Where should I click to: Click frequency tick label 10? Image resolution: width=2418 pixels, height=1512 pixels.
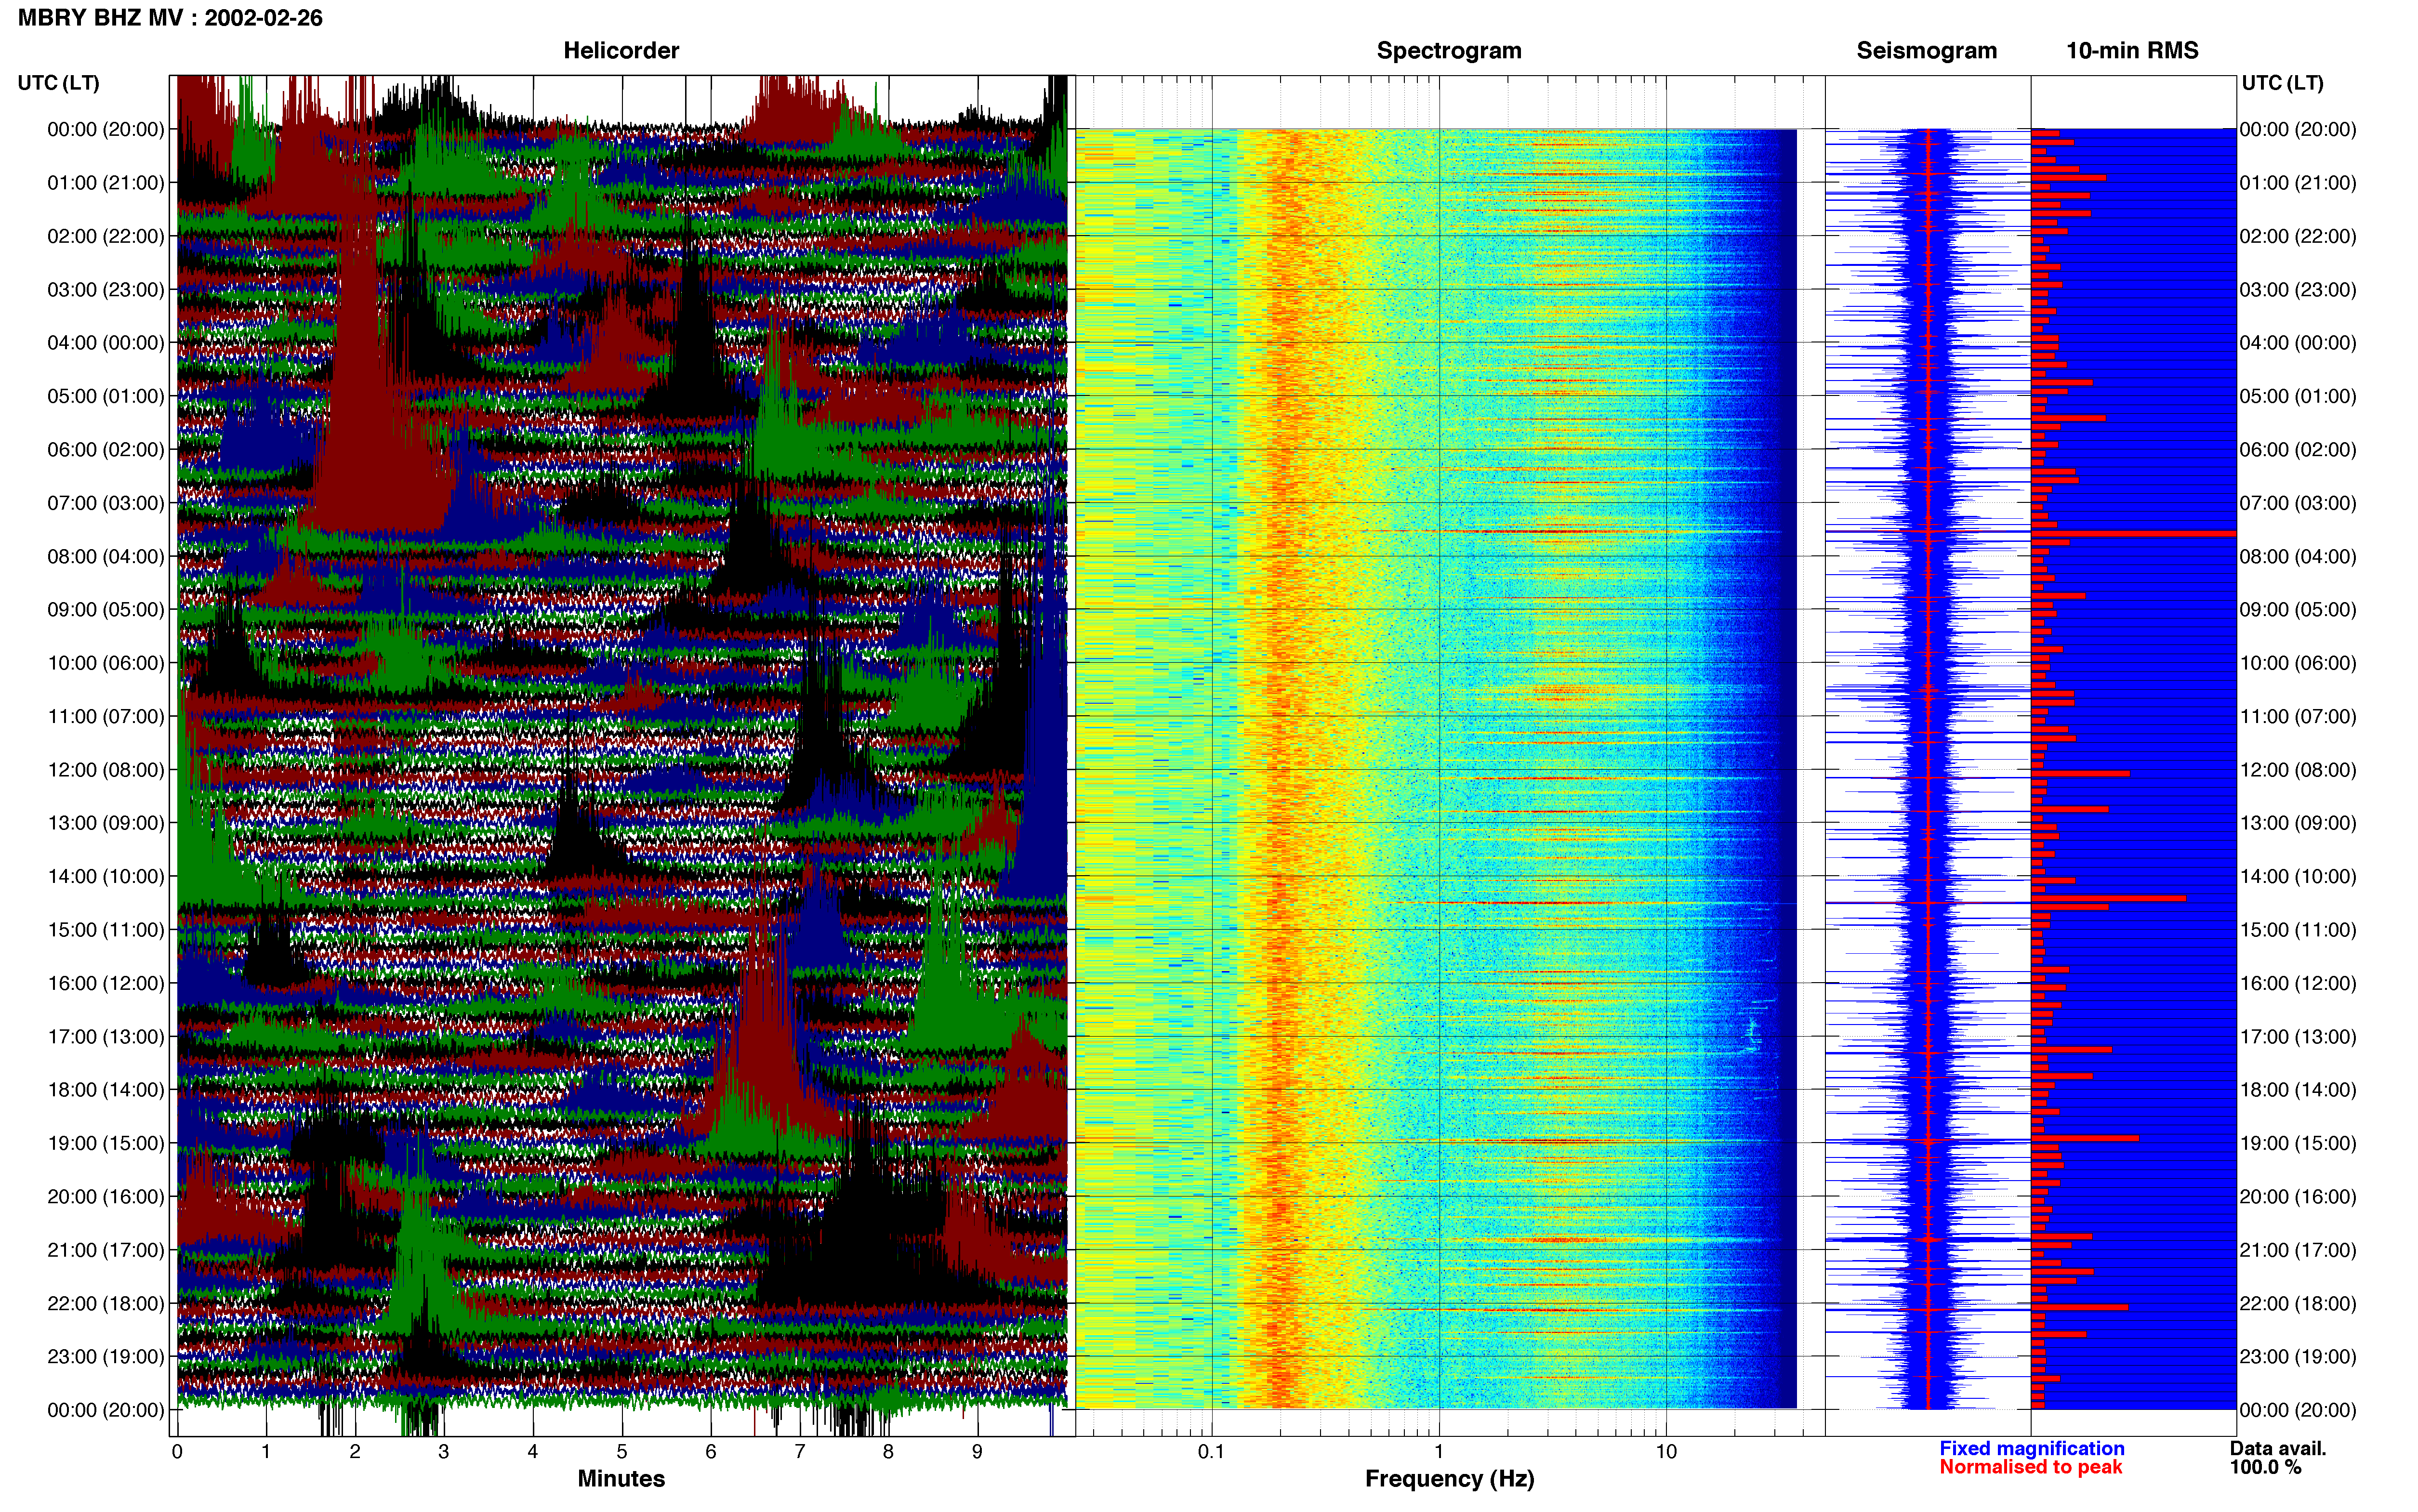click(1666, 1452)
